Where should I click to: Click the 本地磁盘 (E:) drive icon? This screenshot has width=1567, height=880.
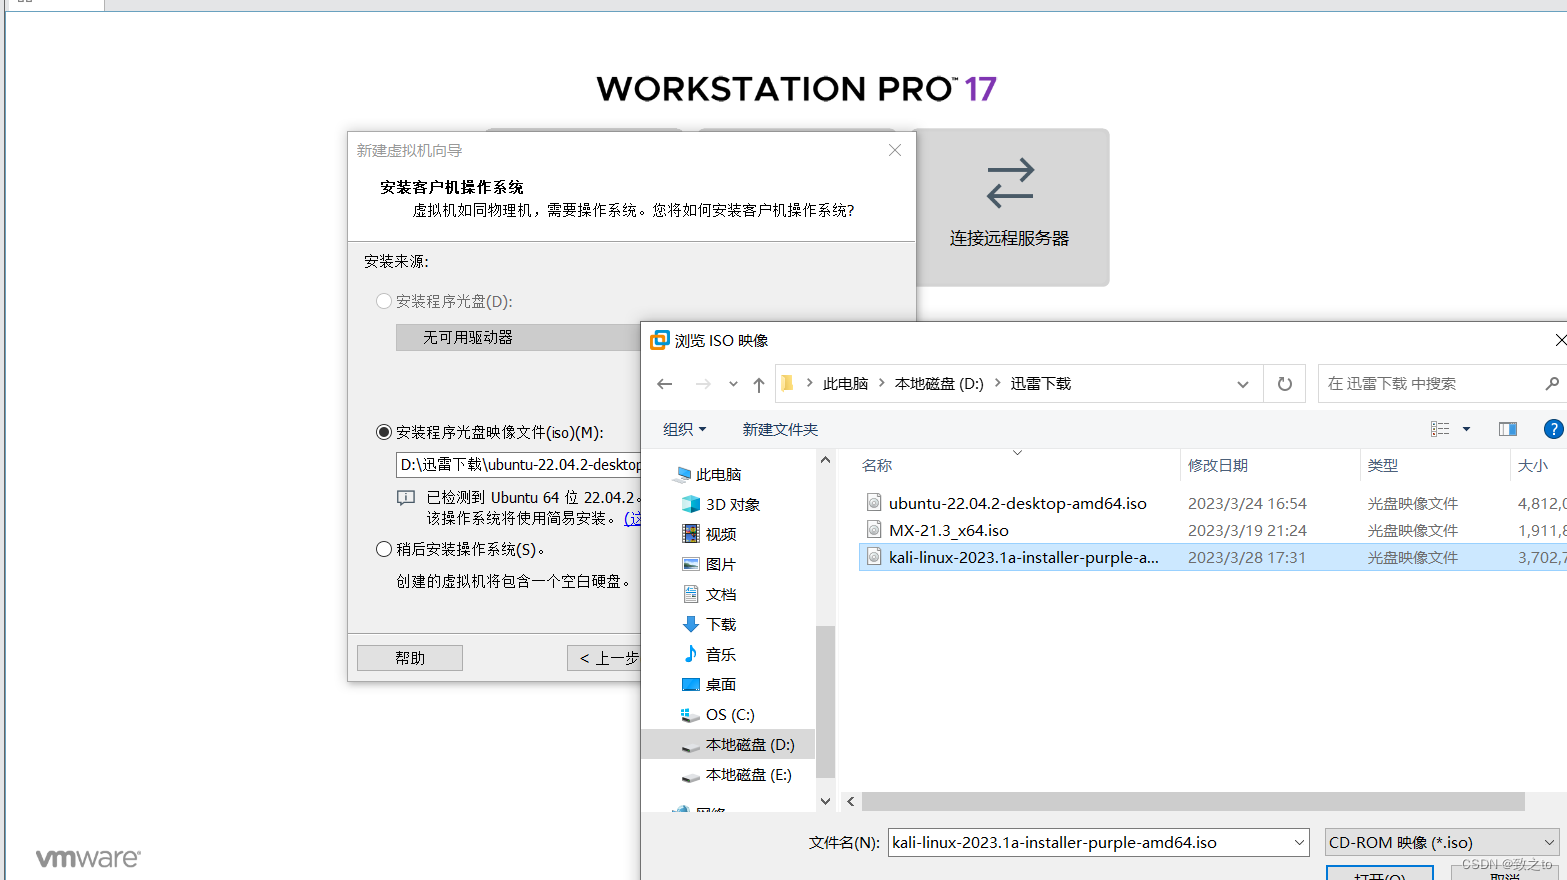point(690,776)
